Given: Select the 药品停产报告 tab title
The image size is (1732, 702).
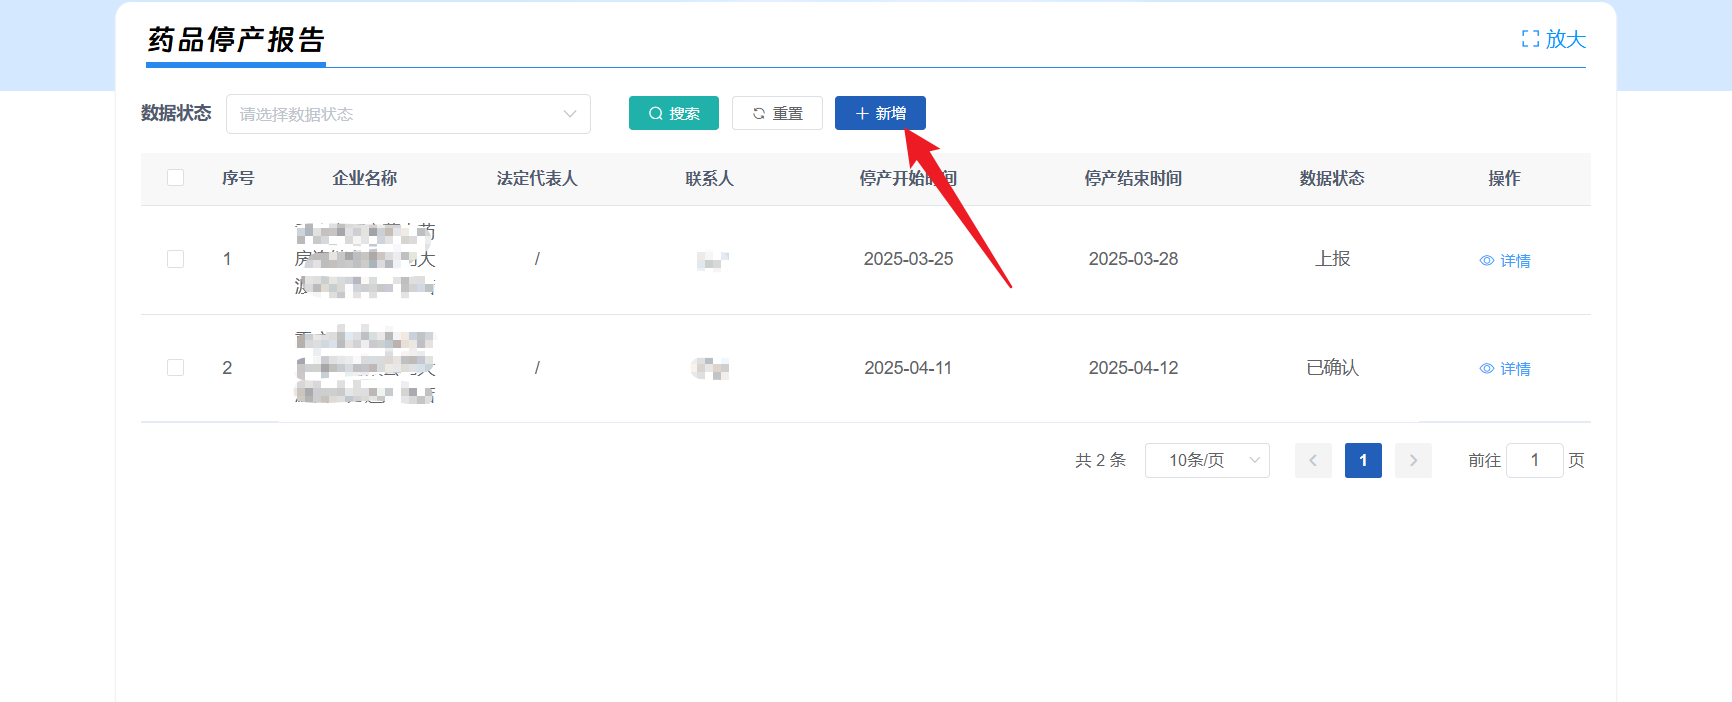Looking at the screenshot, I should pos(236,40).
